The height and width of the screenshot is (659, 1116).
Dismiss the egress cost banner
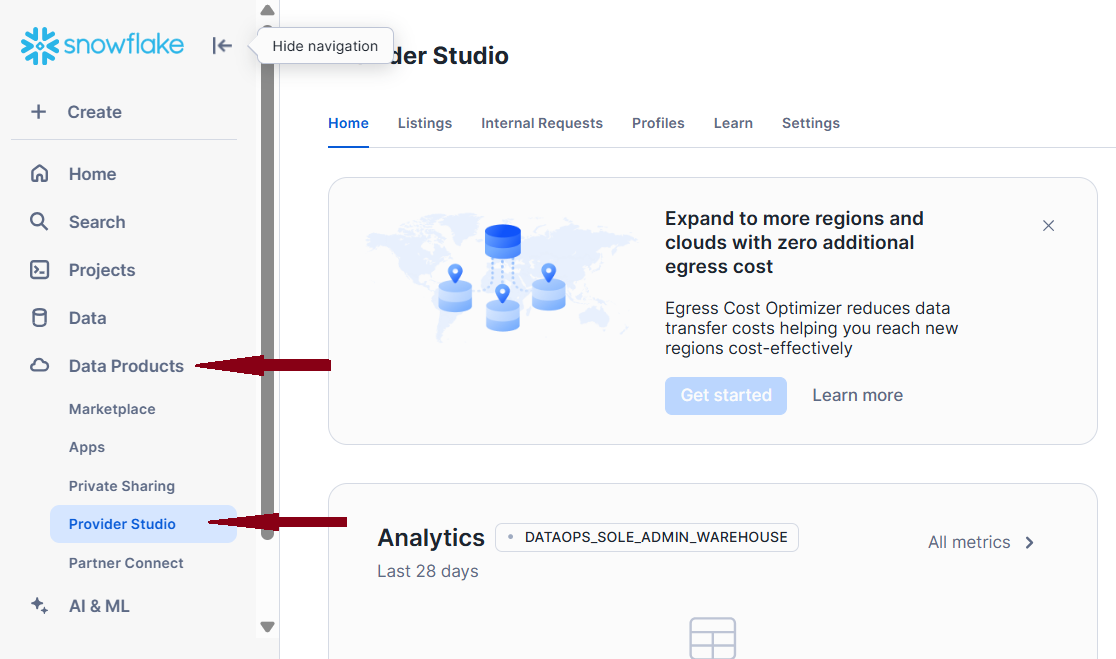click(x=1048, y=226)
